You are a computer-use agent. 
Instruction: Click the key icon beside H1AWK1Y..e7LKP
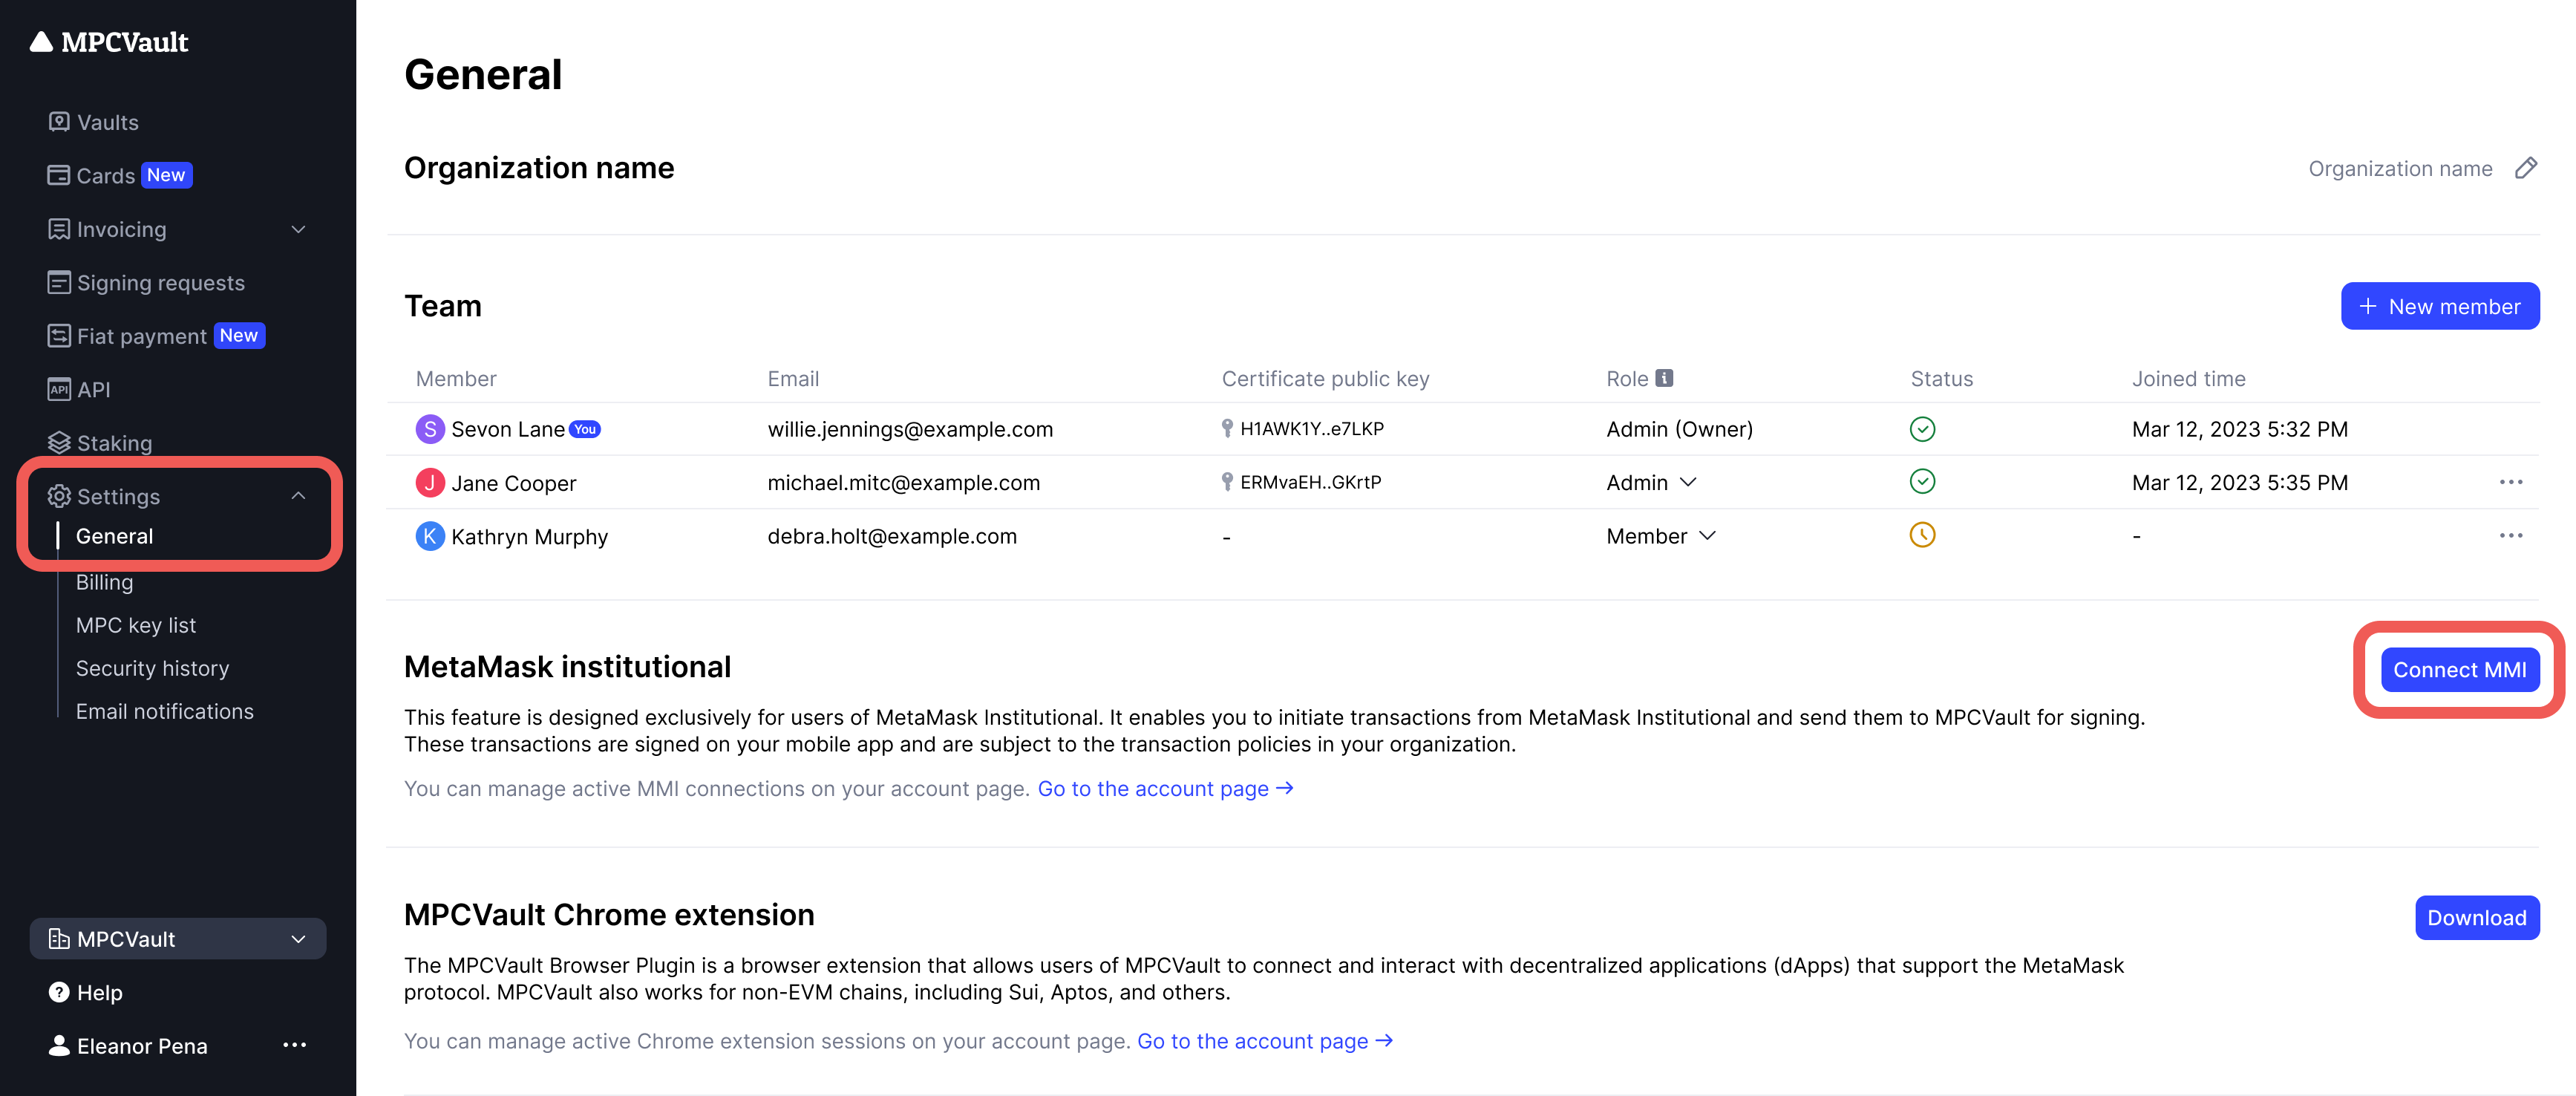click(1227, 429)
